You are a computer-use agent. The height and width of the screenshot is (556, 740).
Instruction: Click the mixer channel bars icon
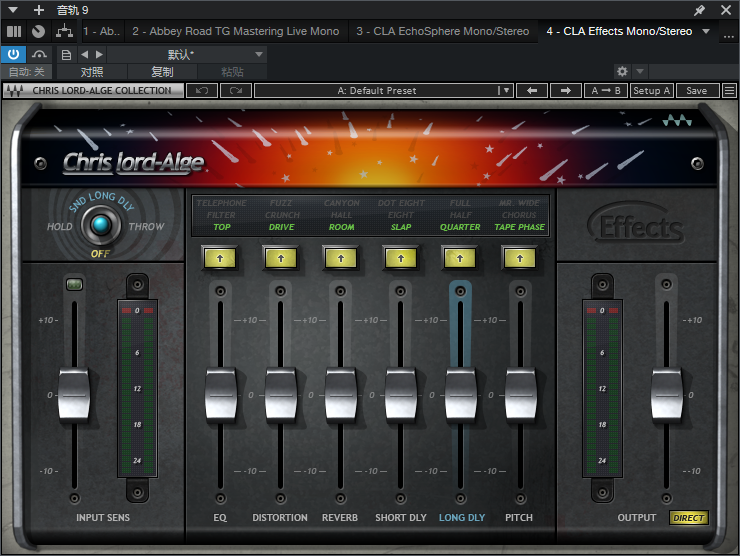pos(14,32)
